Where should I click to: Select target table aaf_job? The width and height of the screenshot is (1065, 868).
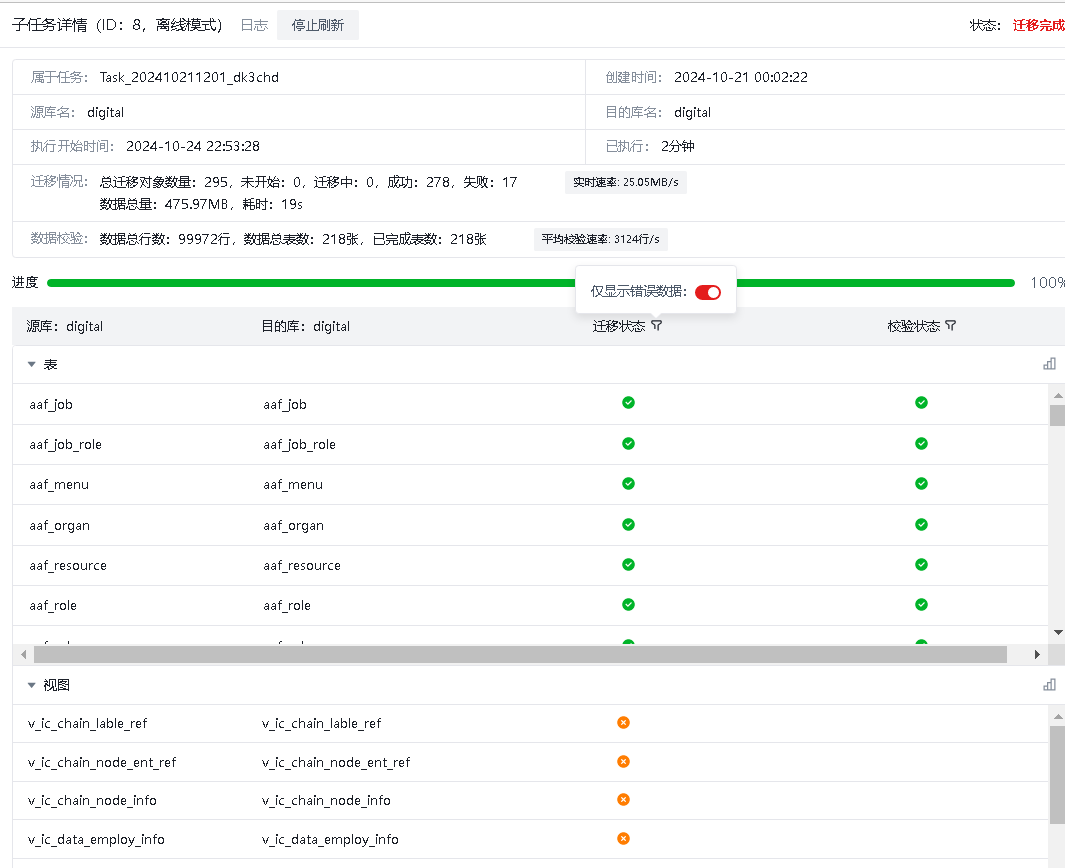[x=285, y=405]
